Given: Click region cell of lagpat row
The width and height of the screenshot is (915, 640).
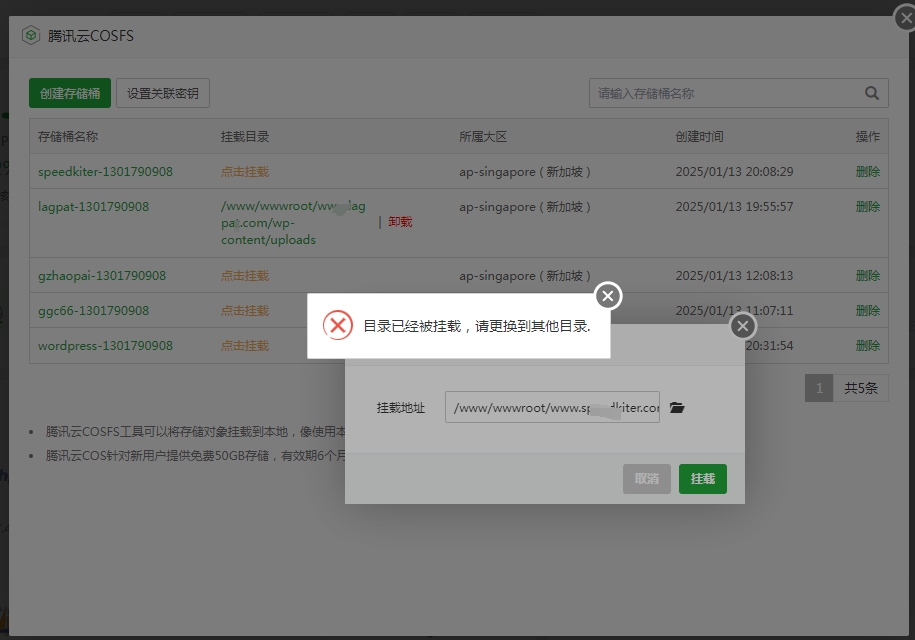Looking at the screenshot, I should pyautogui.click(x=525, y=207).
